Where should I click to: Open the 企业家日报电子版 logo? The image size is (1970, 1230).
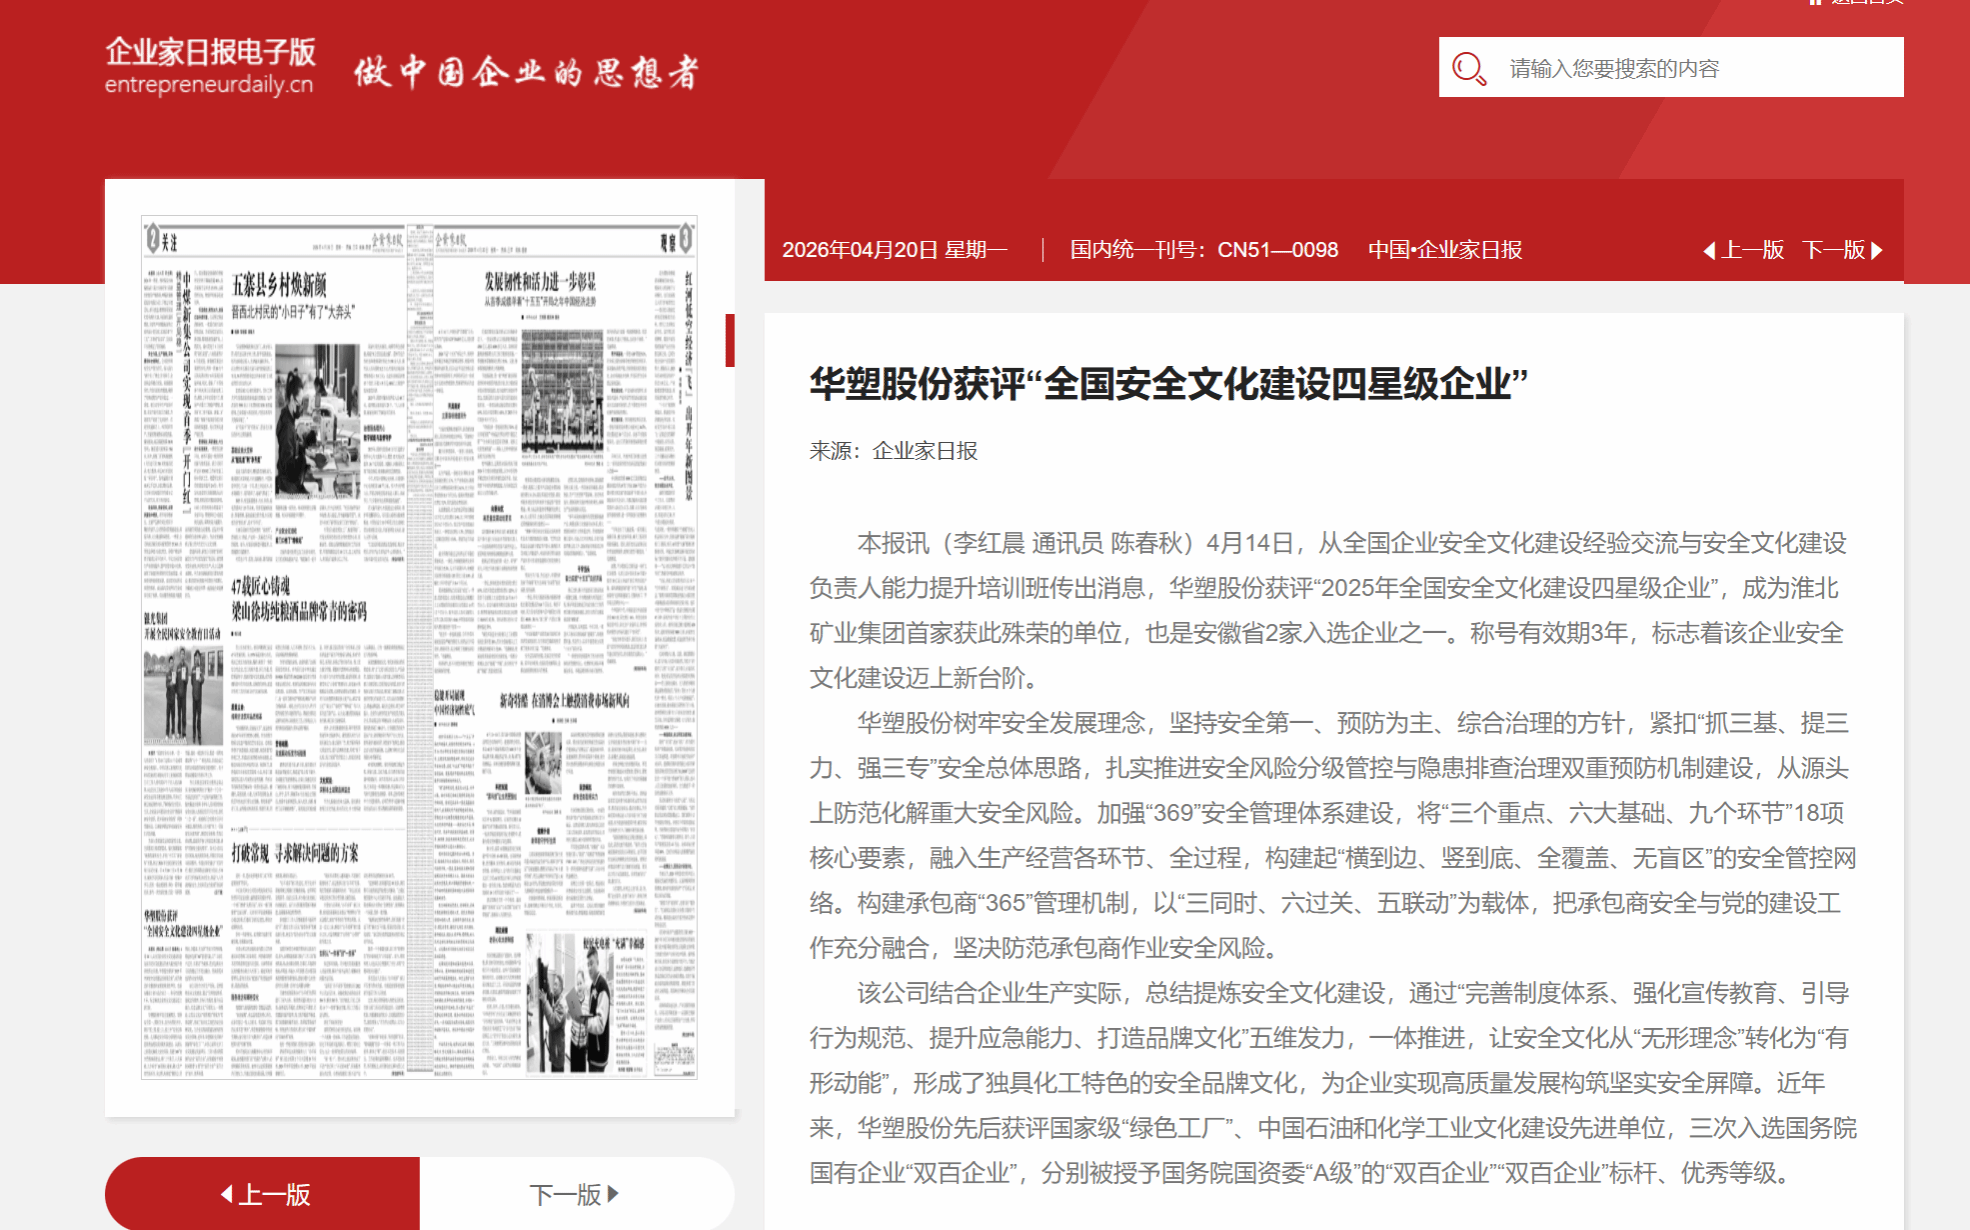point(210,66)
